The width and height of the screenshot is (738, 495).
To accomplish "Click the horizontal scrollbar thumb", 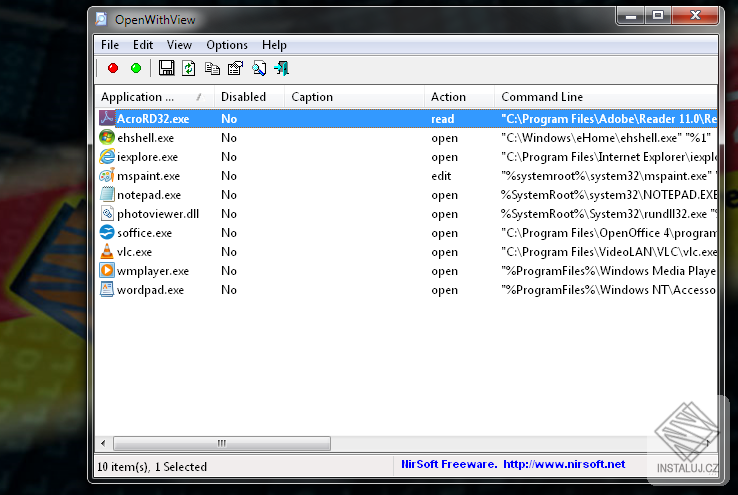I will (222, 443).
